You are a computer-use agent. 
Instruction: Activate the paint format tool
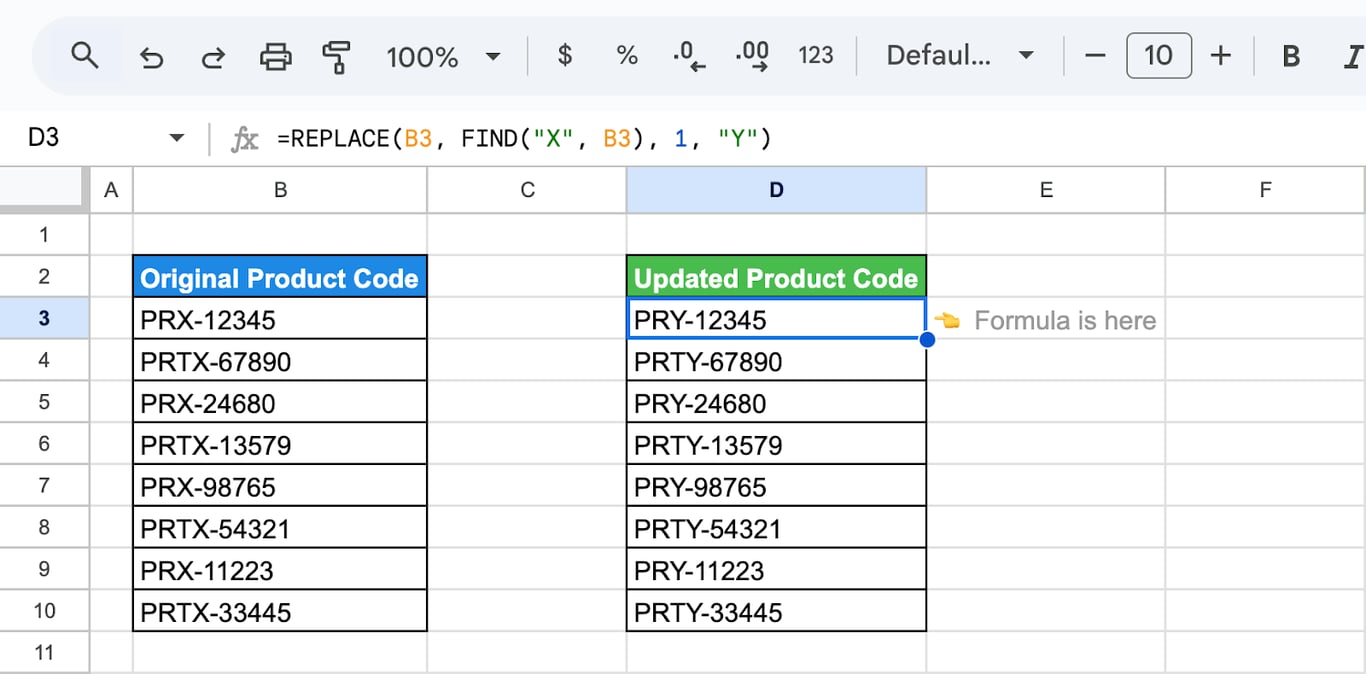[x=337, y=56]
